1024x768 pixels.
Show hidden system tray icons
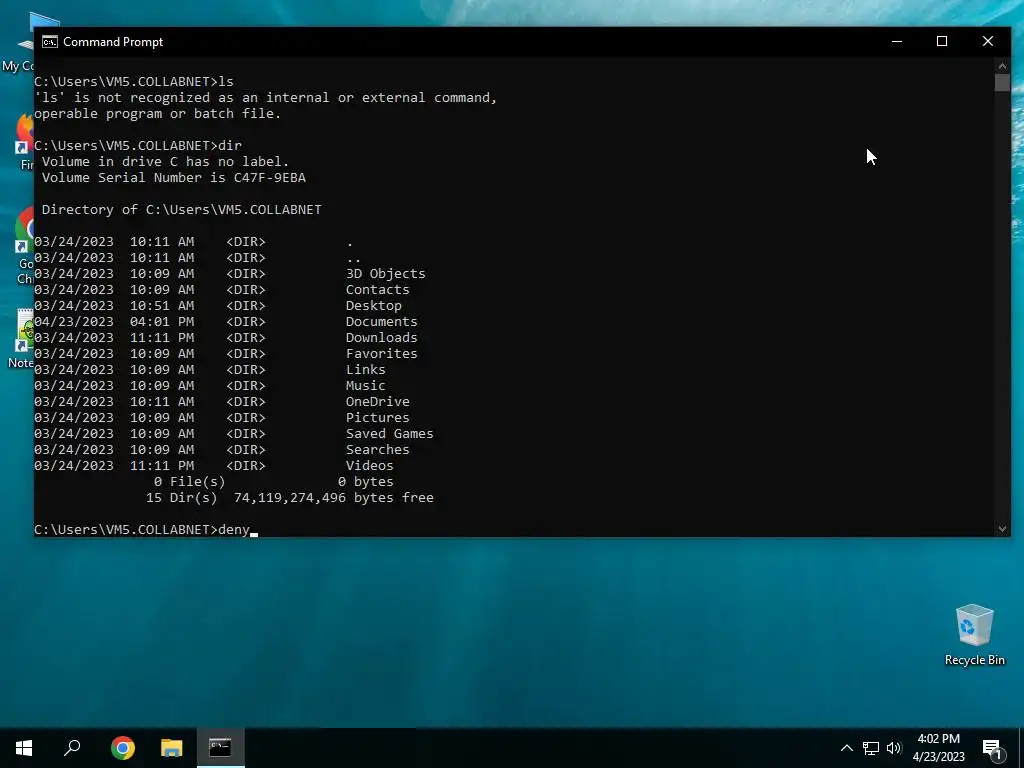tap(846, 748)
